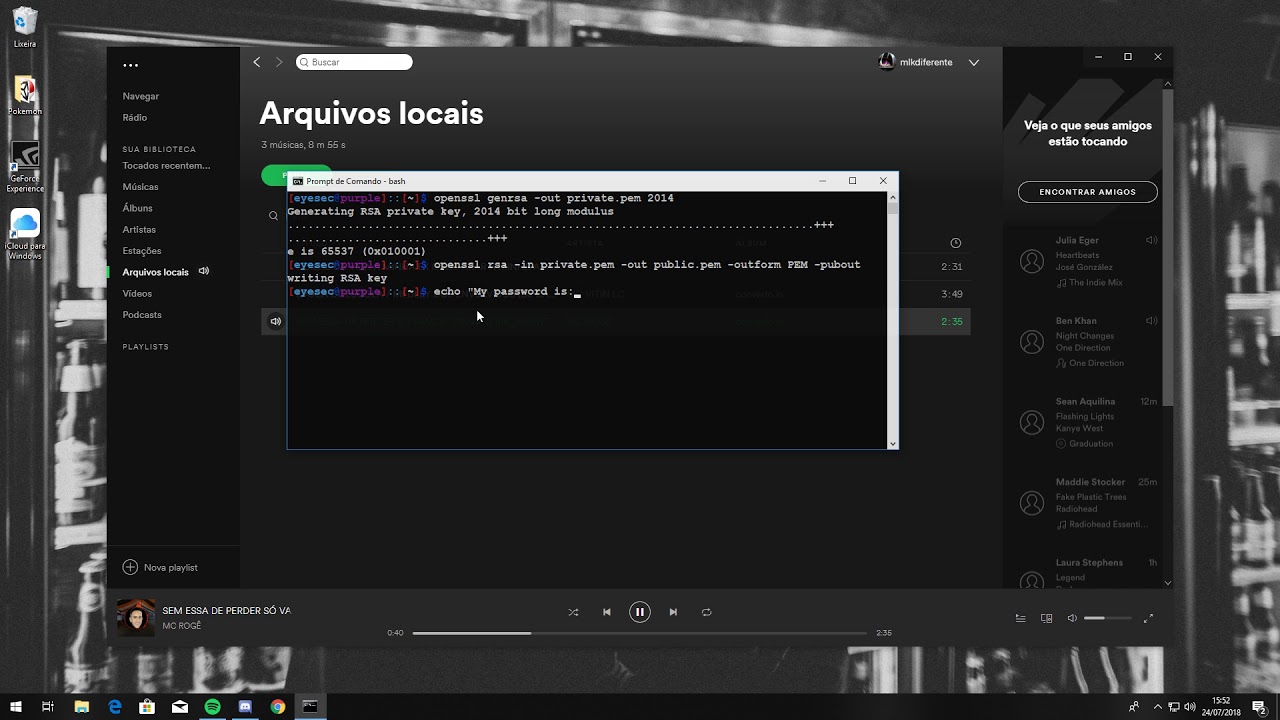Open the devices available icon
Image resolution: width=1280 pixels, height=720 pixels.
coord(1046,618)
